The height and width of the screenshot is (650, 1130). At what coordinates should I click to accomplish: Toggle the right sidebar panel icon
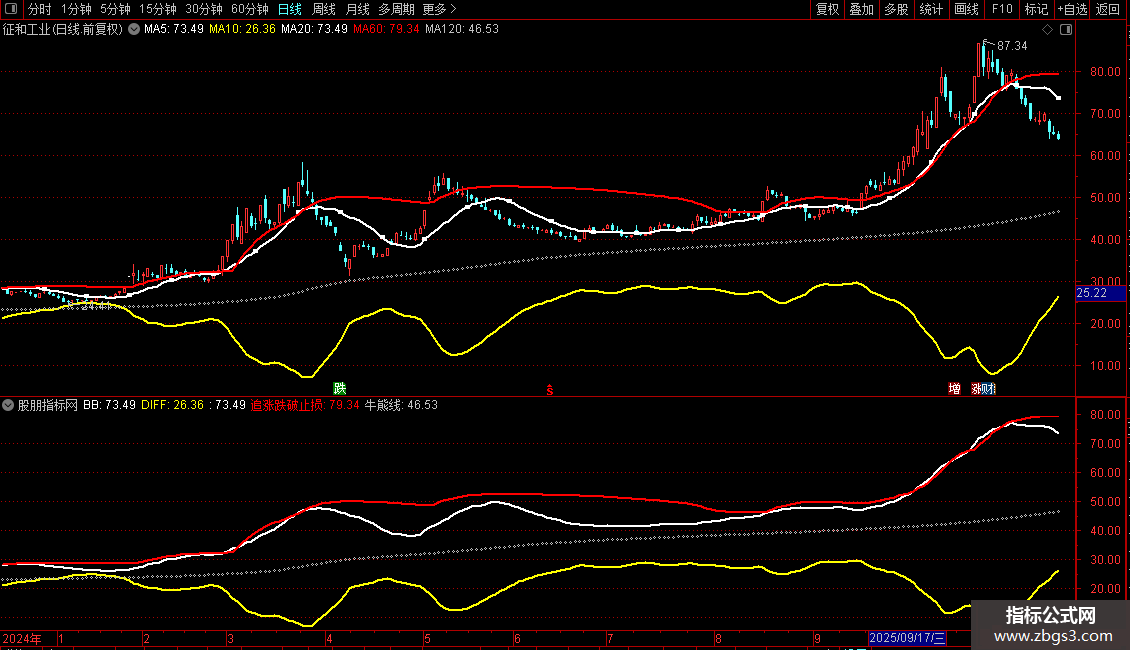1066,30
